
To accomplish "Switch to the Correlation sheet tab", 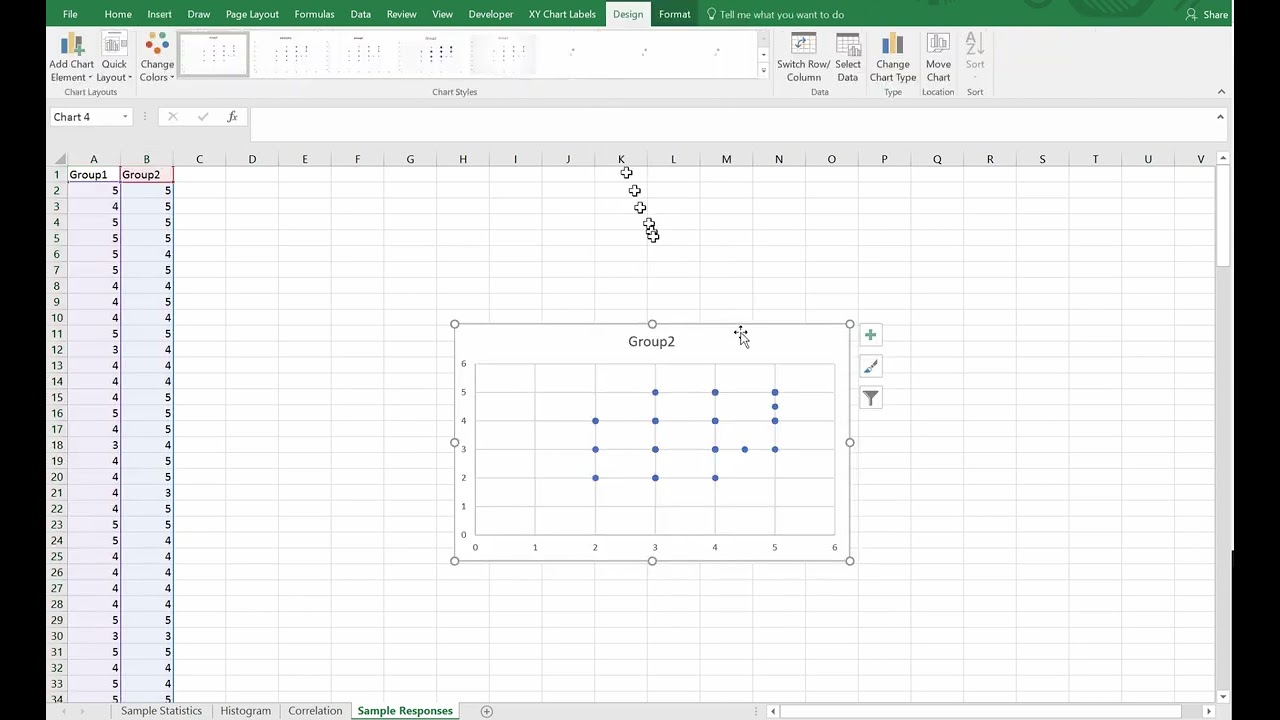I will [x=315, y=711].
